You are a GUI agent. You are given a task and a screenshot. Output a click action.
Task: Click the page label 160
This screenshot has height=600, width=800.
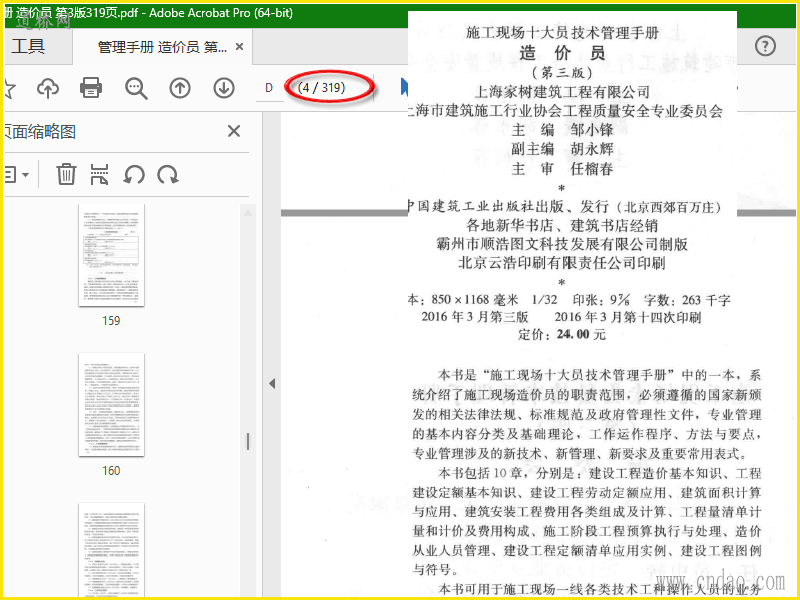[111, 470]
